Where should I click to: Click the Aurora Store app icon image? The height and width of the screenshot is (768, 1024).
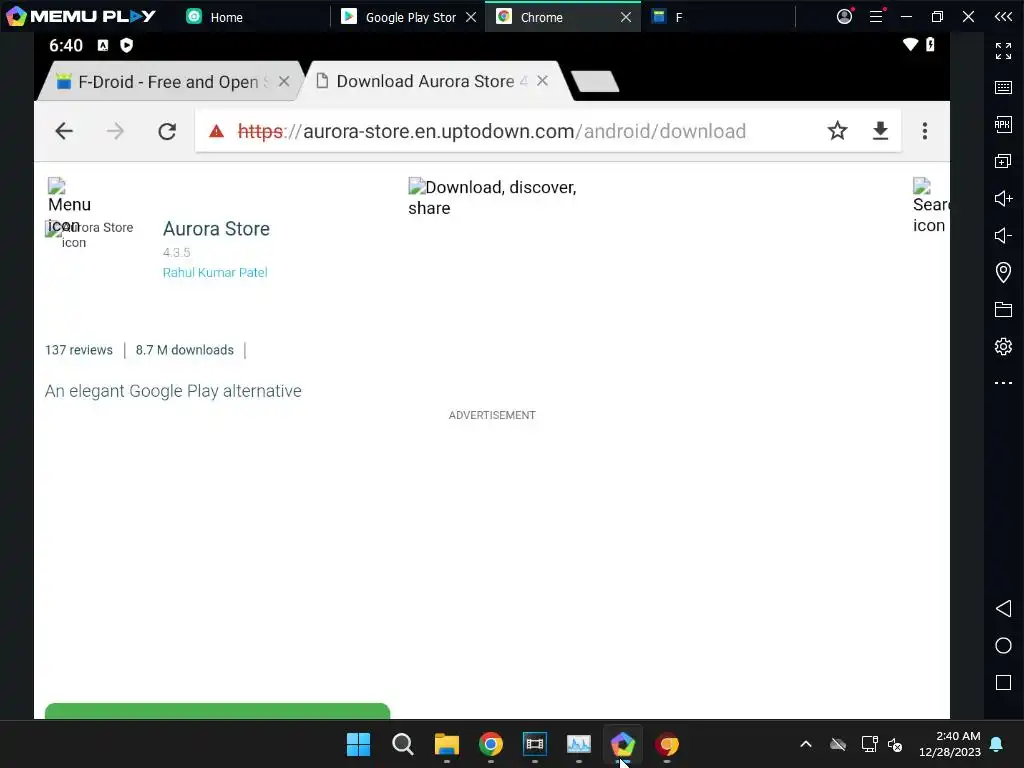coord(89,234)
